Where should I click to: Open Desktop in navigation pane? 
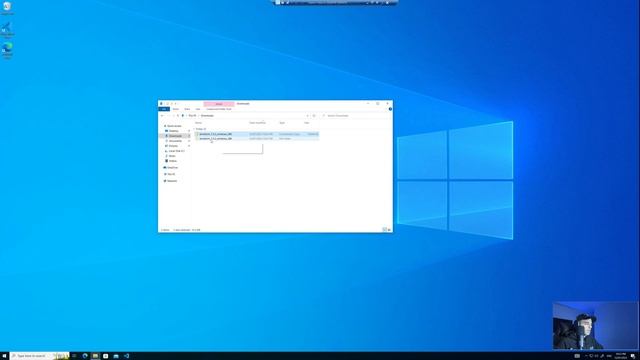point(173,131)
